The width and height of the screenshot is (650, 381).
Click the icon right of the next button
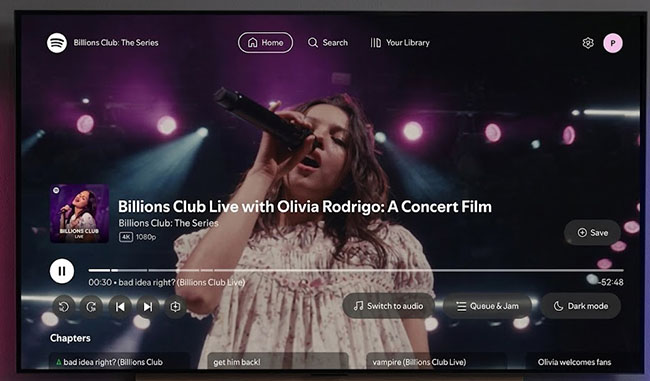pyautogui.click(x=175, y=307)
